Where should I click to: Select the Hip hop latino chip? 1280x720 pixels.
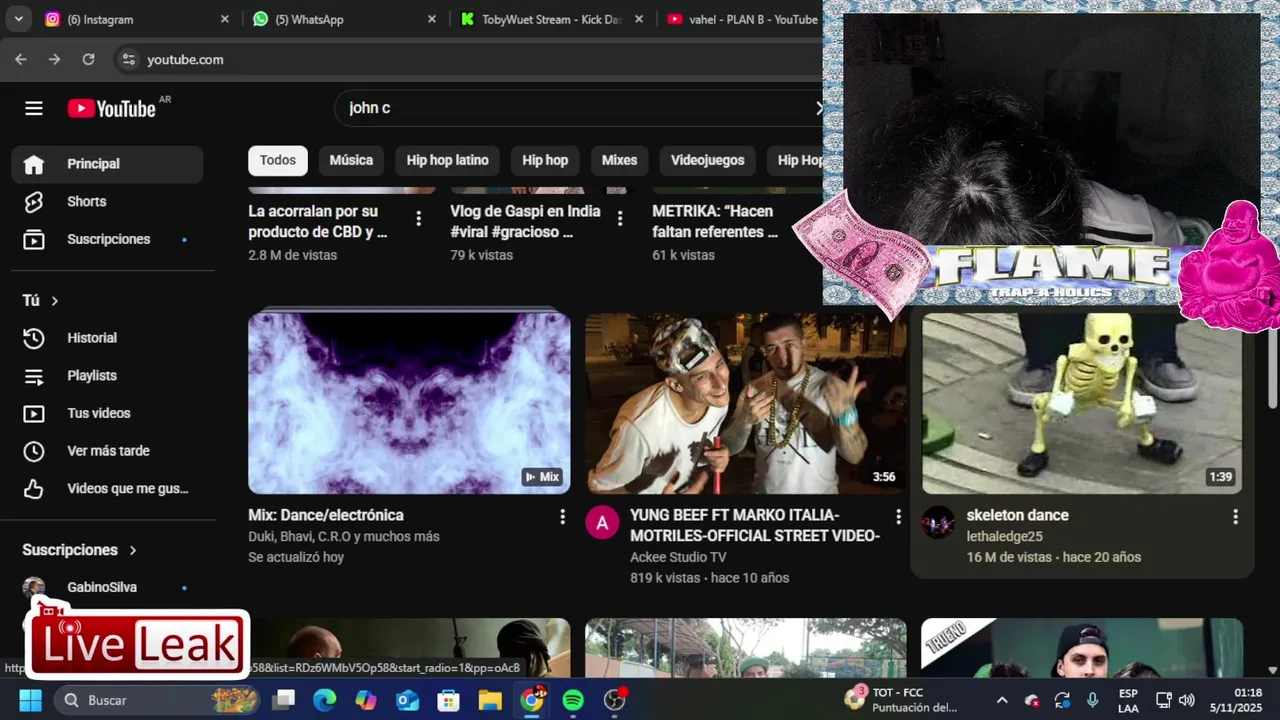pyautogui.click(x=447, y=160)
